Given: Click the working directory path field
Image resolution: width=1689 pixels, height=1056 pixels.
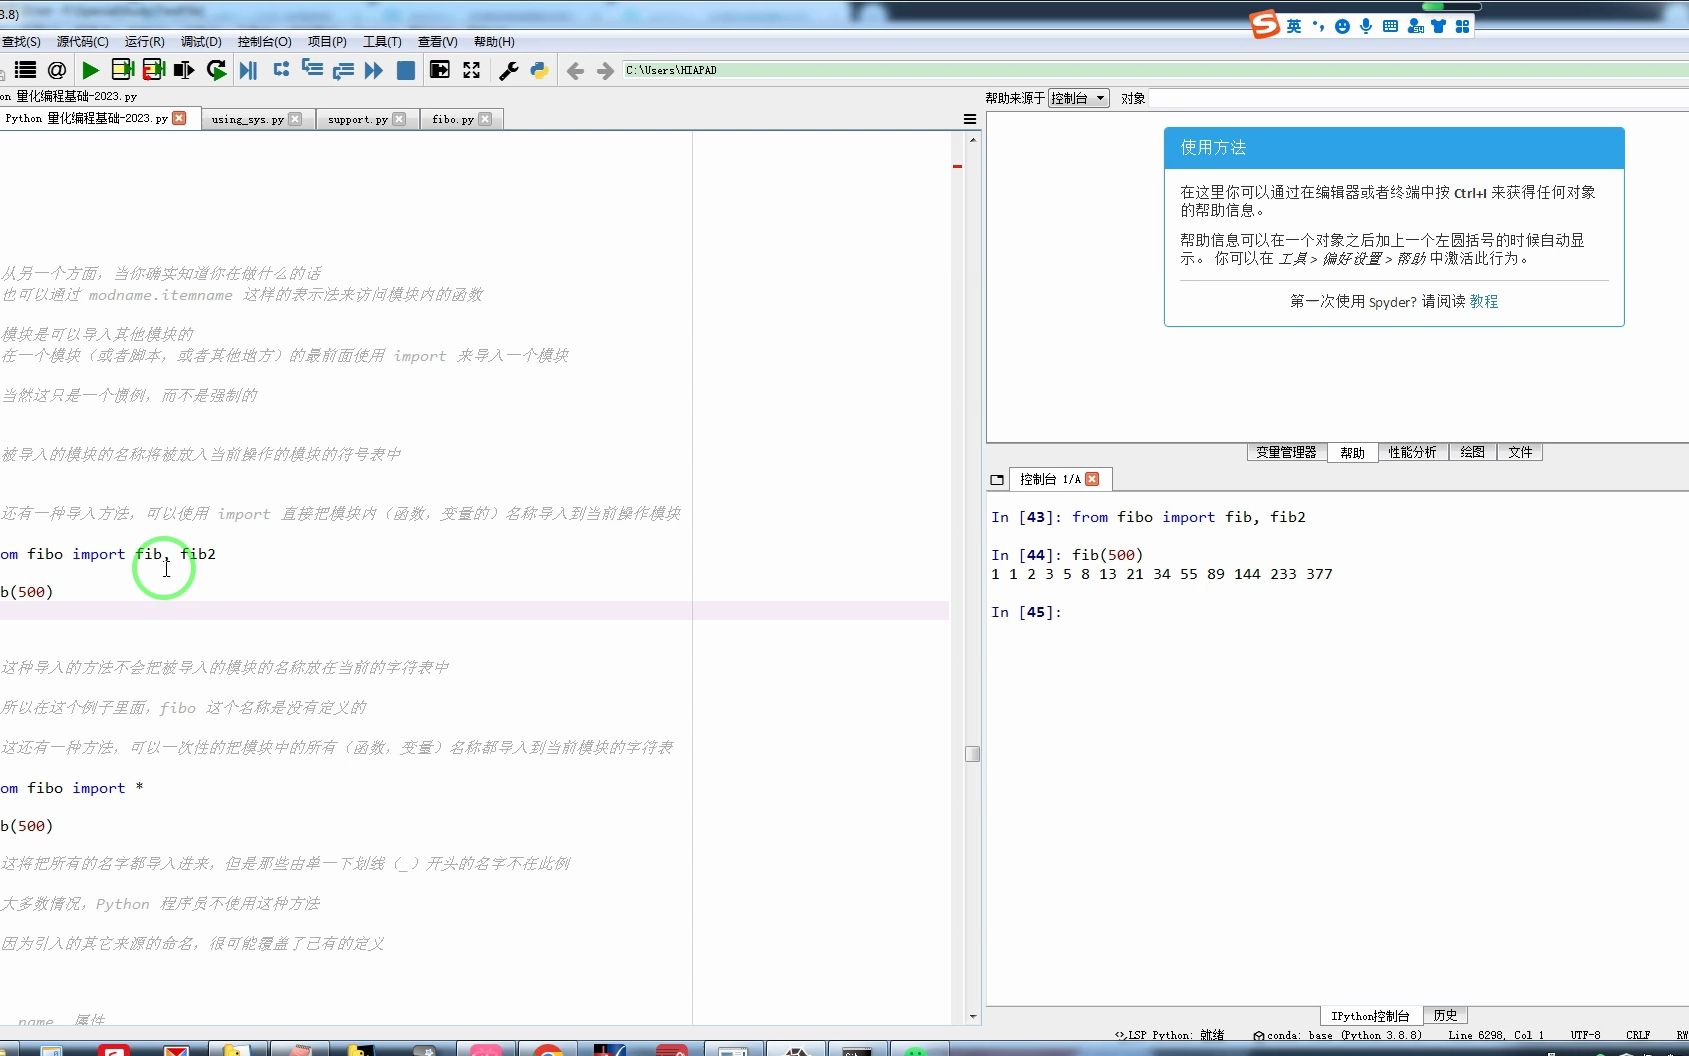Looking at the screenshot, I should tap(1155, 70).
